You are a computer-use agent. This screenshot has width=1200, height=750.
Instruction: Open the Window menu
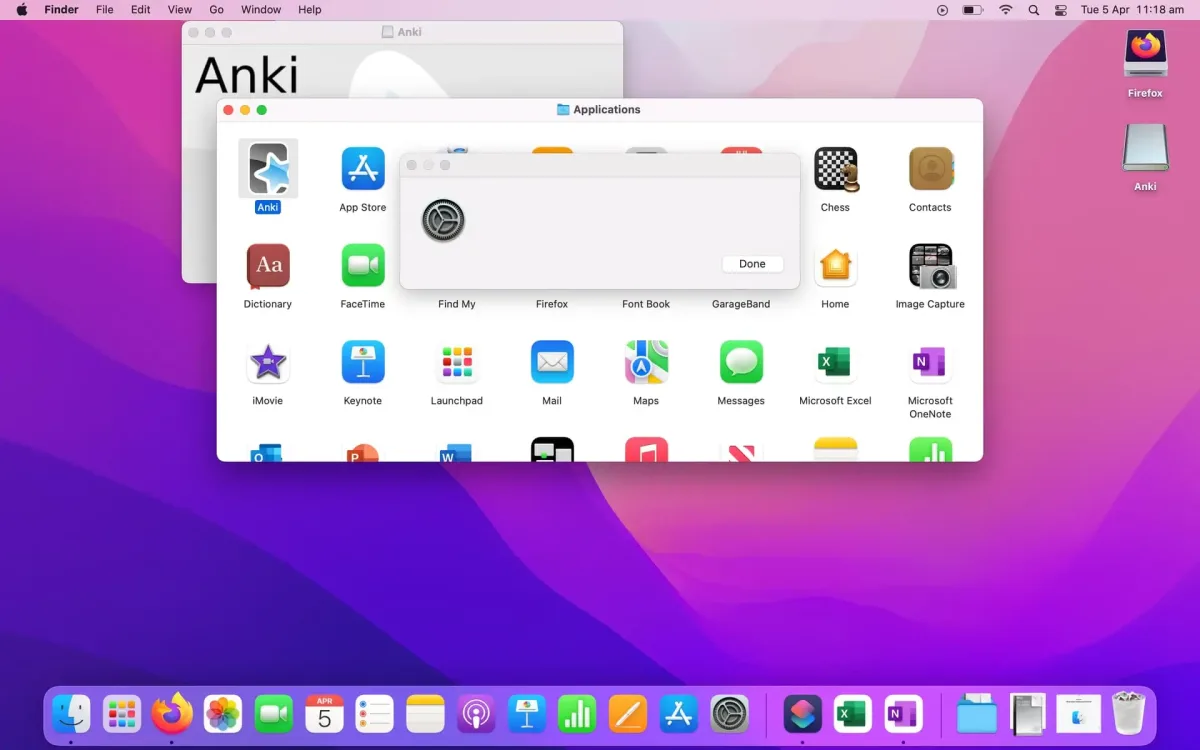coord(261,10)
